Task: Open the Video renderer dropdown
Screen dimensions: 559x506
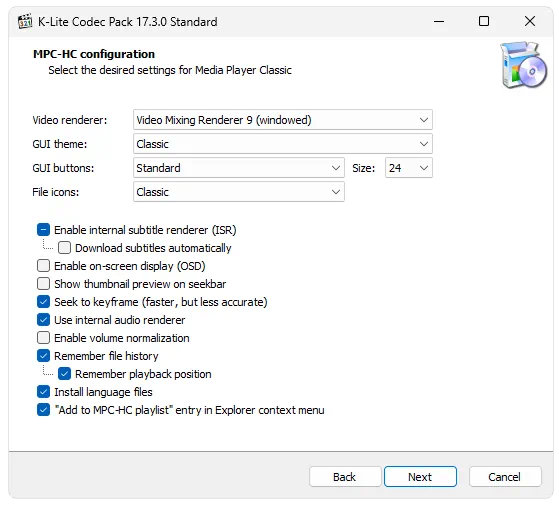Action: (283, 120)
